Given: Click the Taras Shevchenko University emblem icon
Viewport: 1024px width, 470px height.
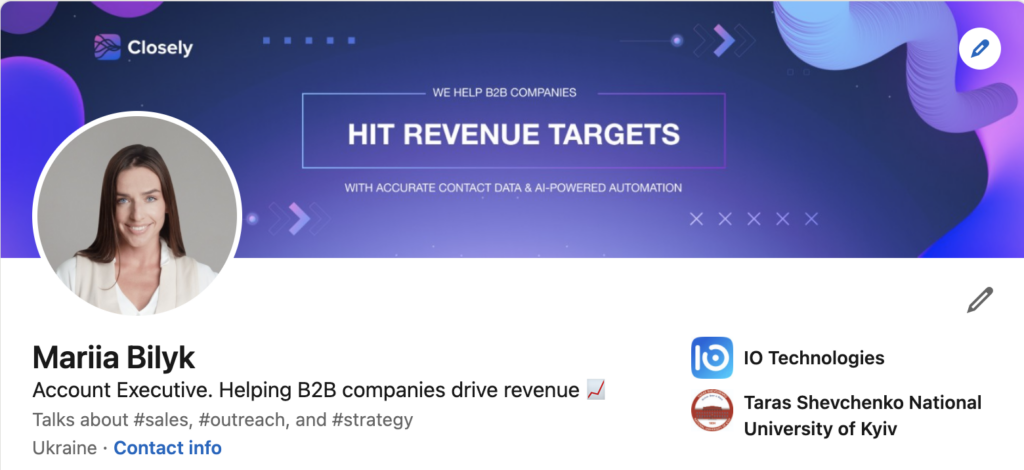Looking at the screenshot, I should 712,411.
